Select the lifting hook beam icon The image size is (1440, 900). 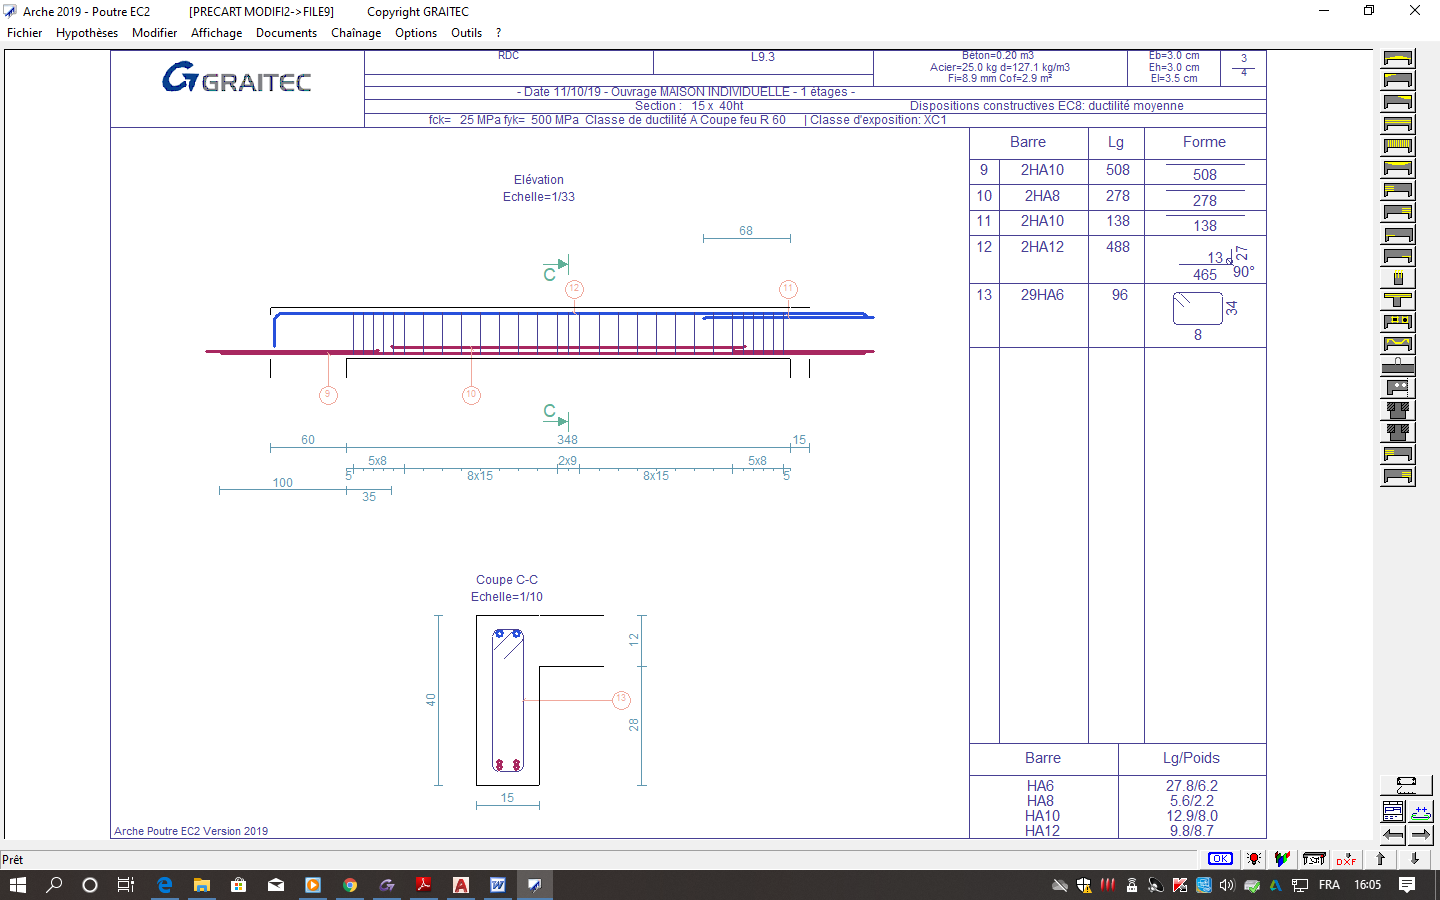pyautogui.click(x=1398, y=366)
